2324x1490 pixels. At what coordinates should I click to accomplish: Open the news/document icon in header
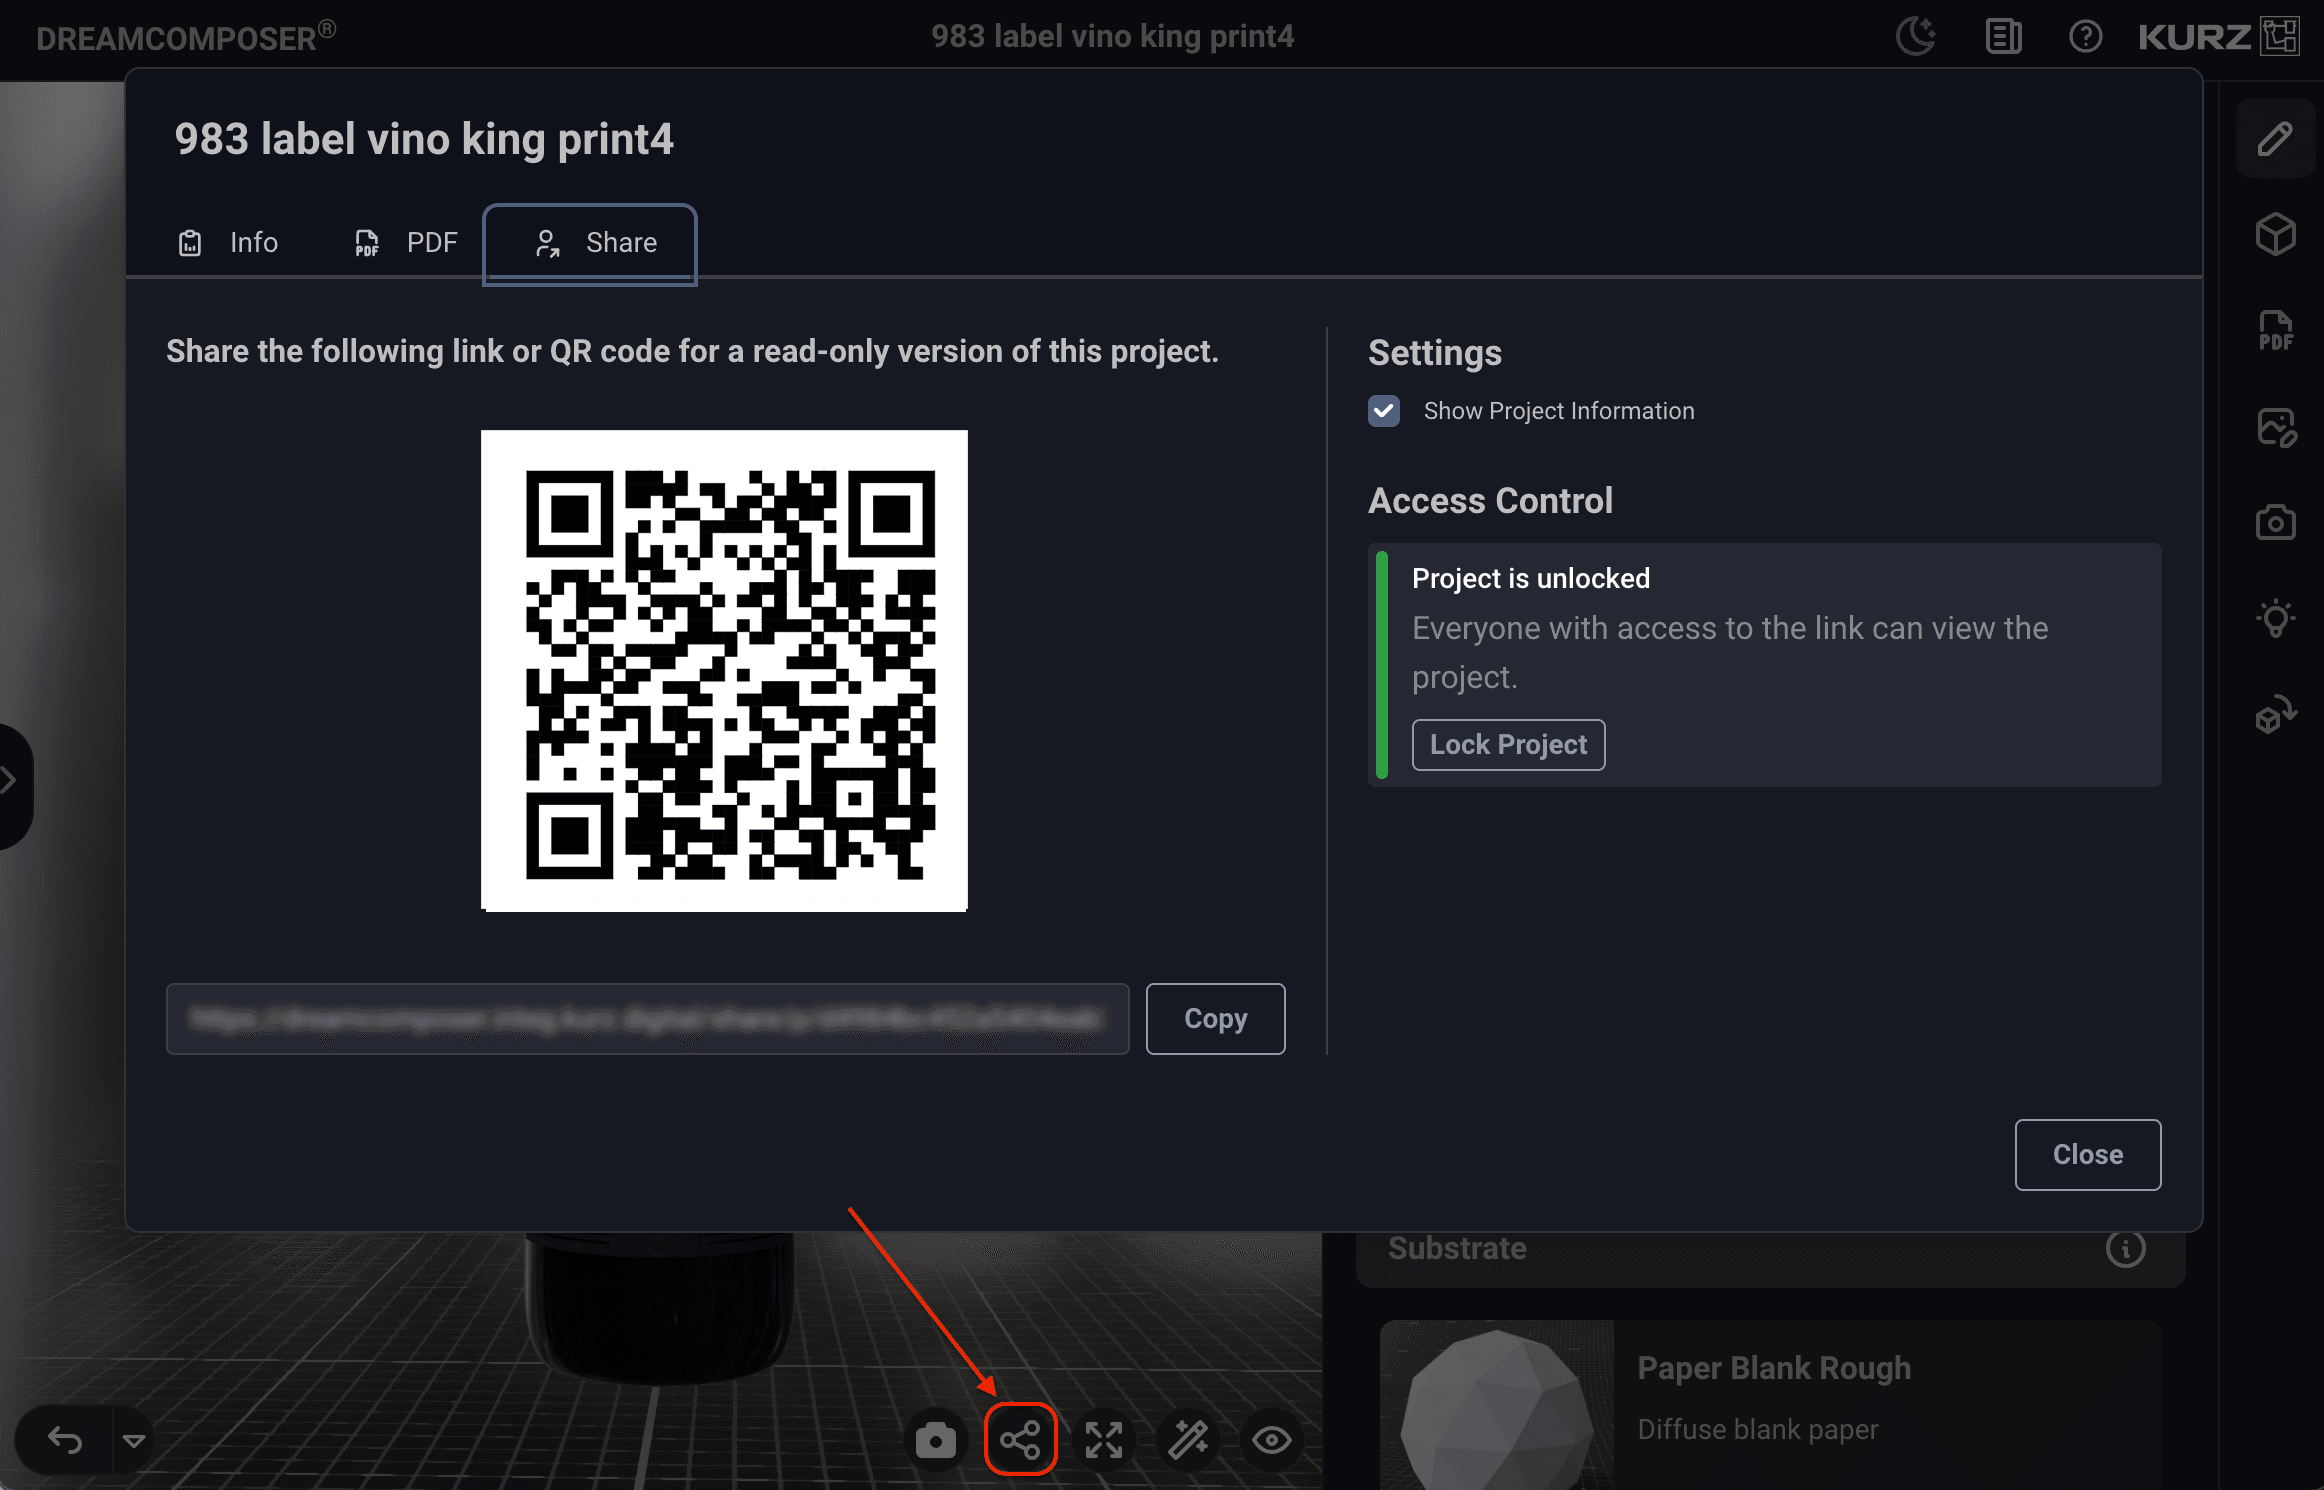(2003, 37)
